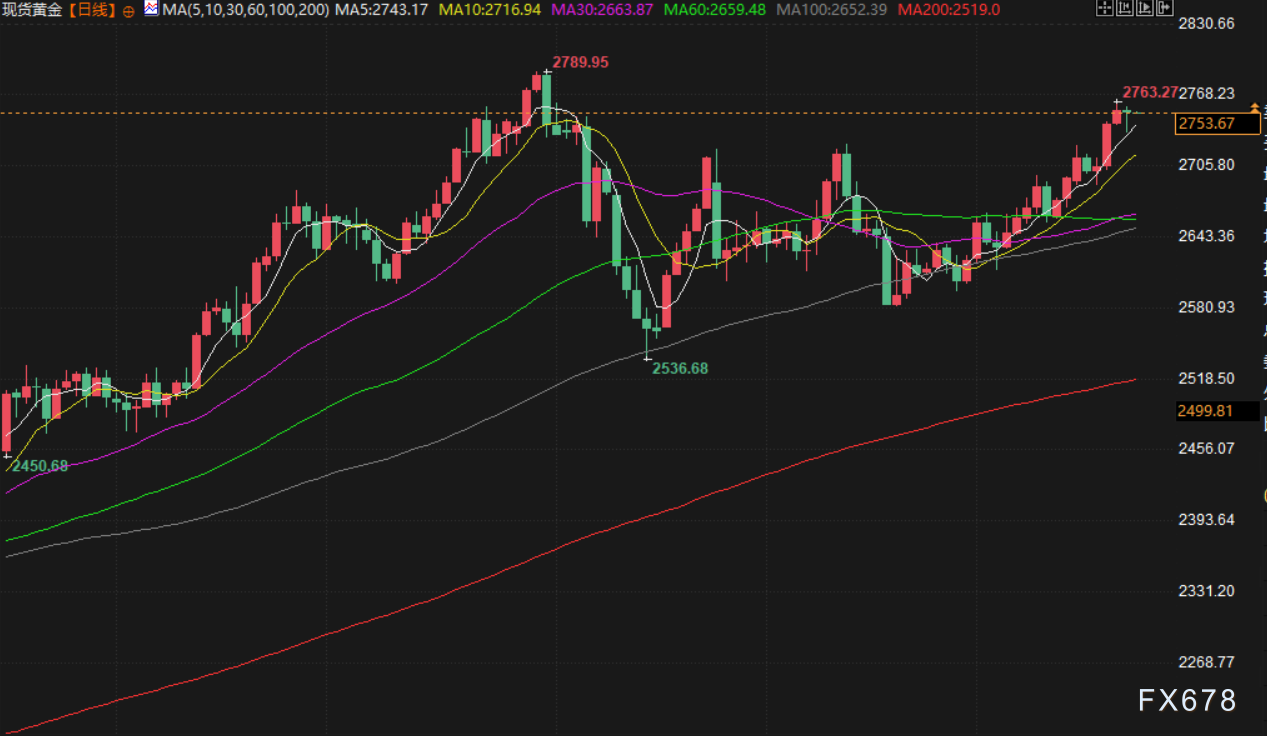Click the current price tag 2753.67
Screen dimensions: 1267x736
coord(1205,124)
